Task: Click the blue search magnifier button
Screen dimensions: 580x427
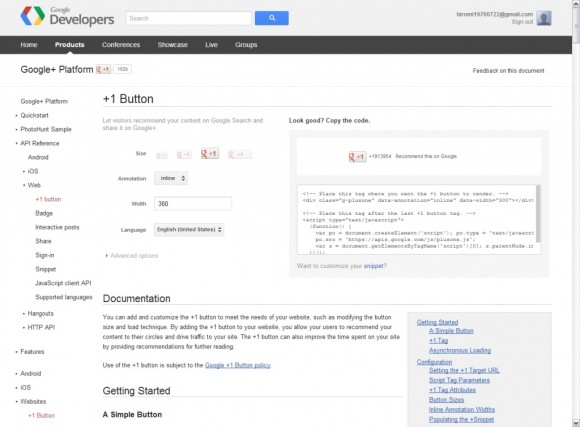Action: pos(272,18)
